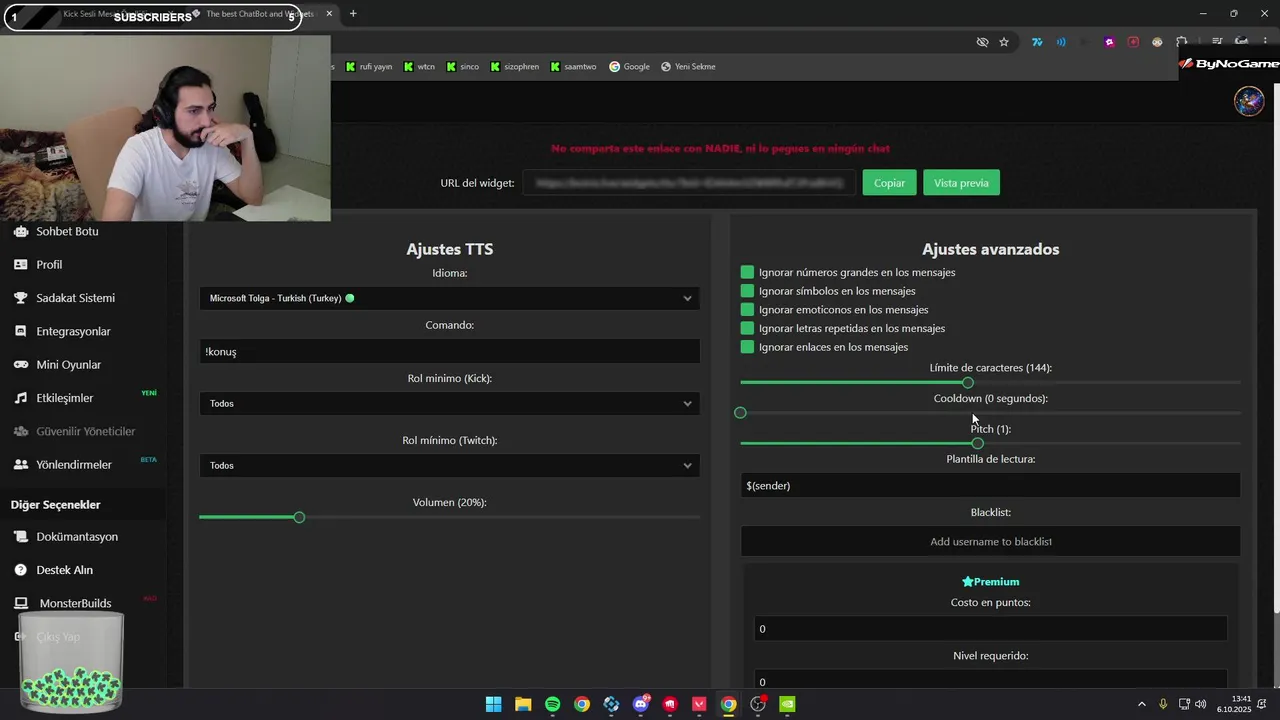Open NVIDIA app from the taskbar
Image resolution: width=1280 pixels, height=720 pixels.
788,704
